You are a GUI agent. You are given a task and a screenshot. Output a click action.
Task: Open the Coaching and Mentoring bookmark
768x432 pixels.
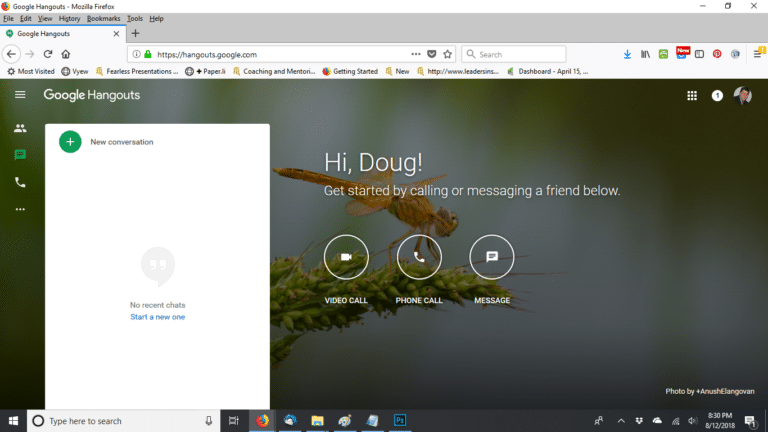point(274,72)
